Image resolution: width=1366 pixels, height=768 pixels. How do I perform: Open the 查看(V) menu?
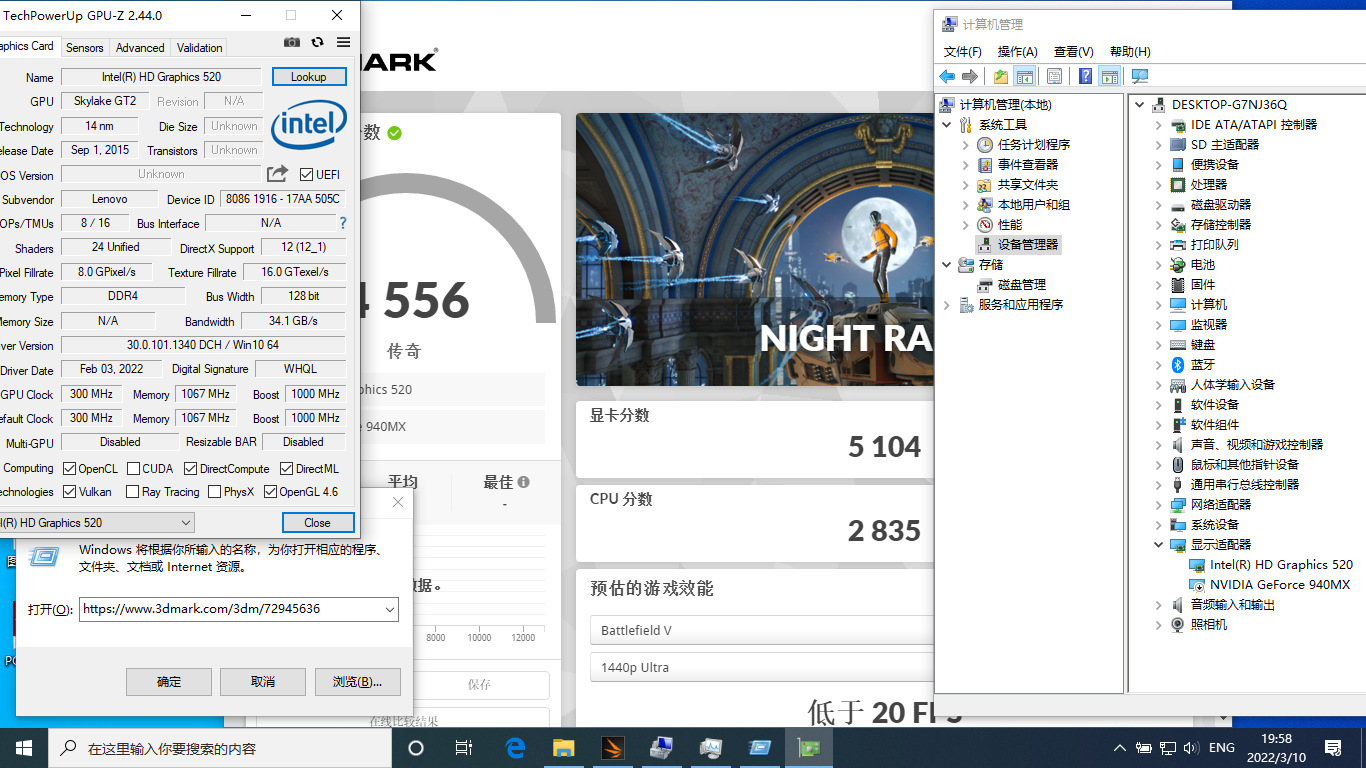[1074, 51]
